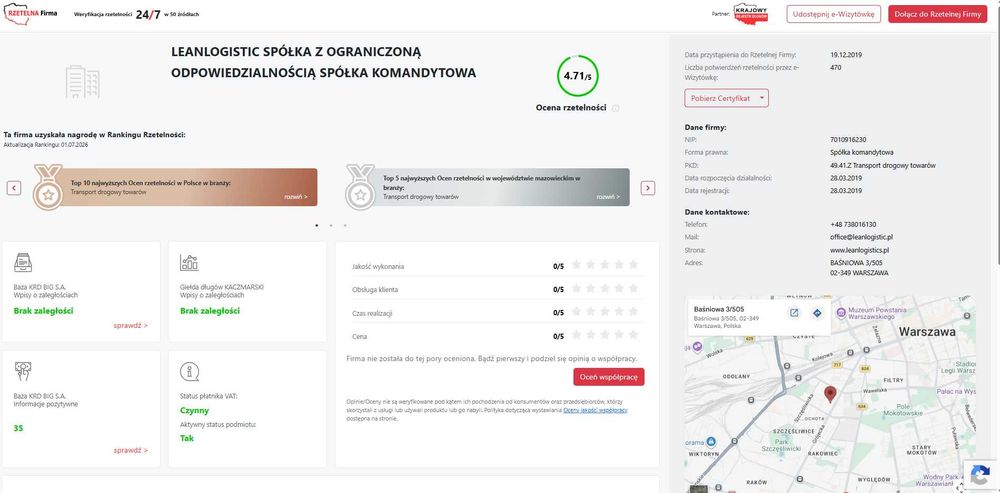Go to next award with right carousel arrow
This screenshot has height=493, width=1000.
[x=647, y=188]
